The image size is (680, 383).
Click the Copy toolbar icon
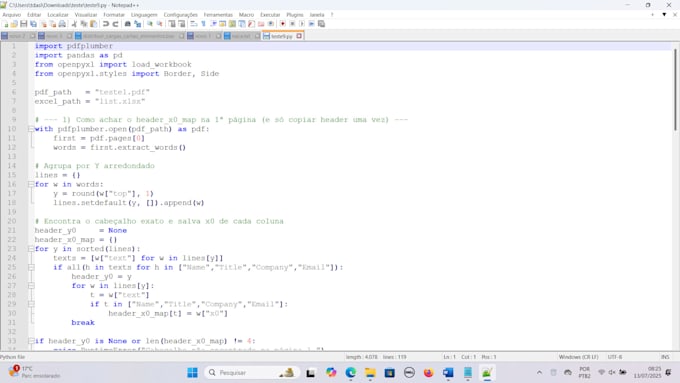[x=84, y=24]
